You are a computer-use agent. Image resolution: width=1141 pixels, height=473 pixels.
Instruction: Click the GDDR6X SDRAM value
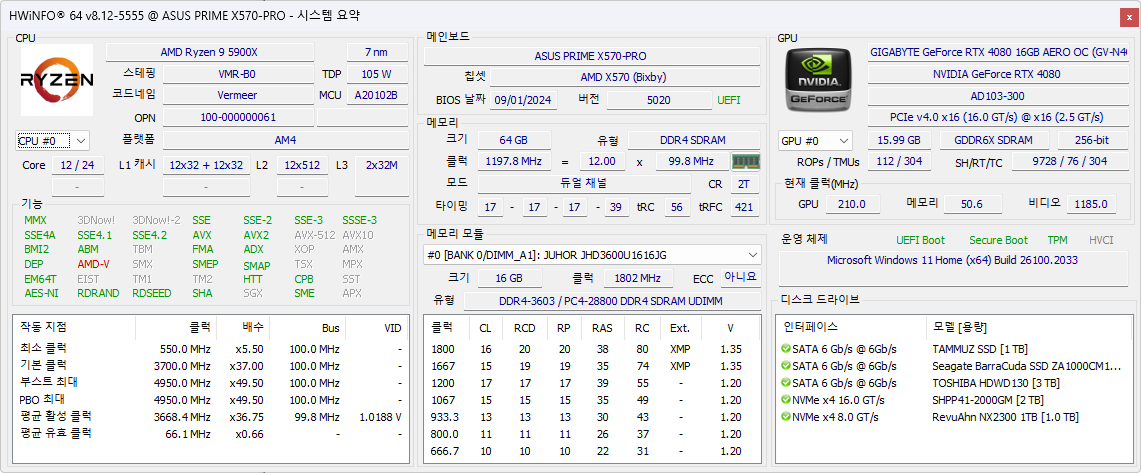(x=995, y=140)
